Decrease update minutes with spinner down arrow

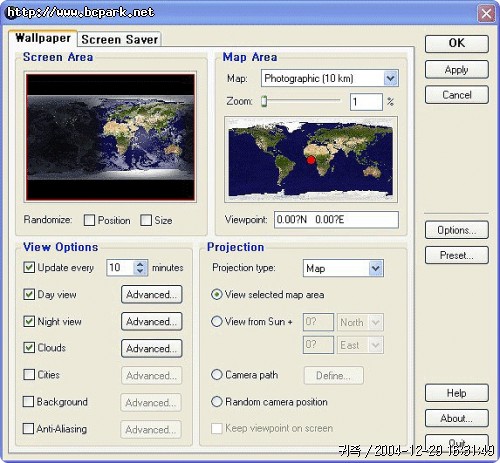point(140,271)
